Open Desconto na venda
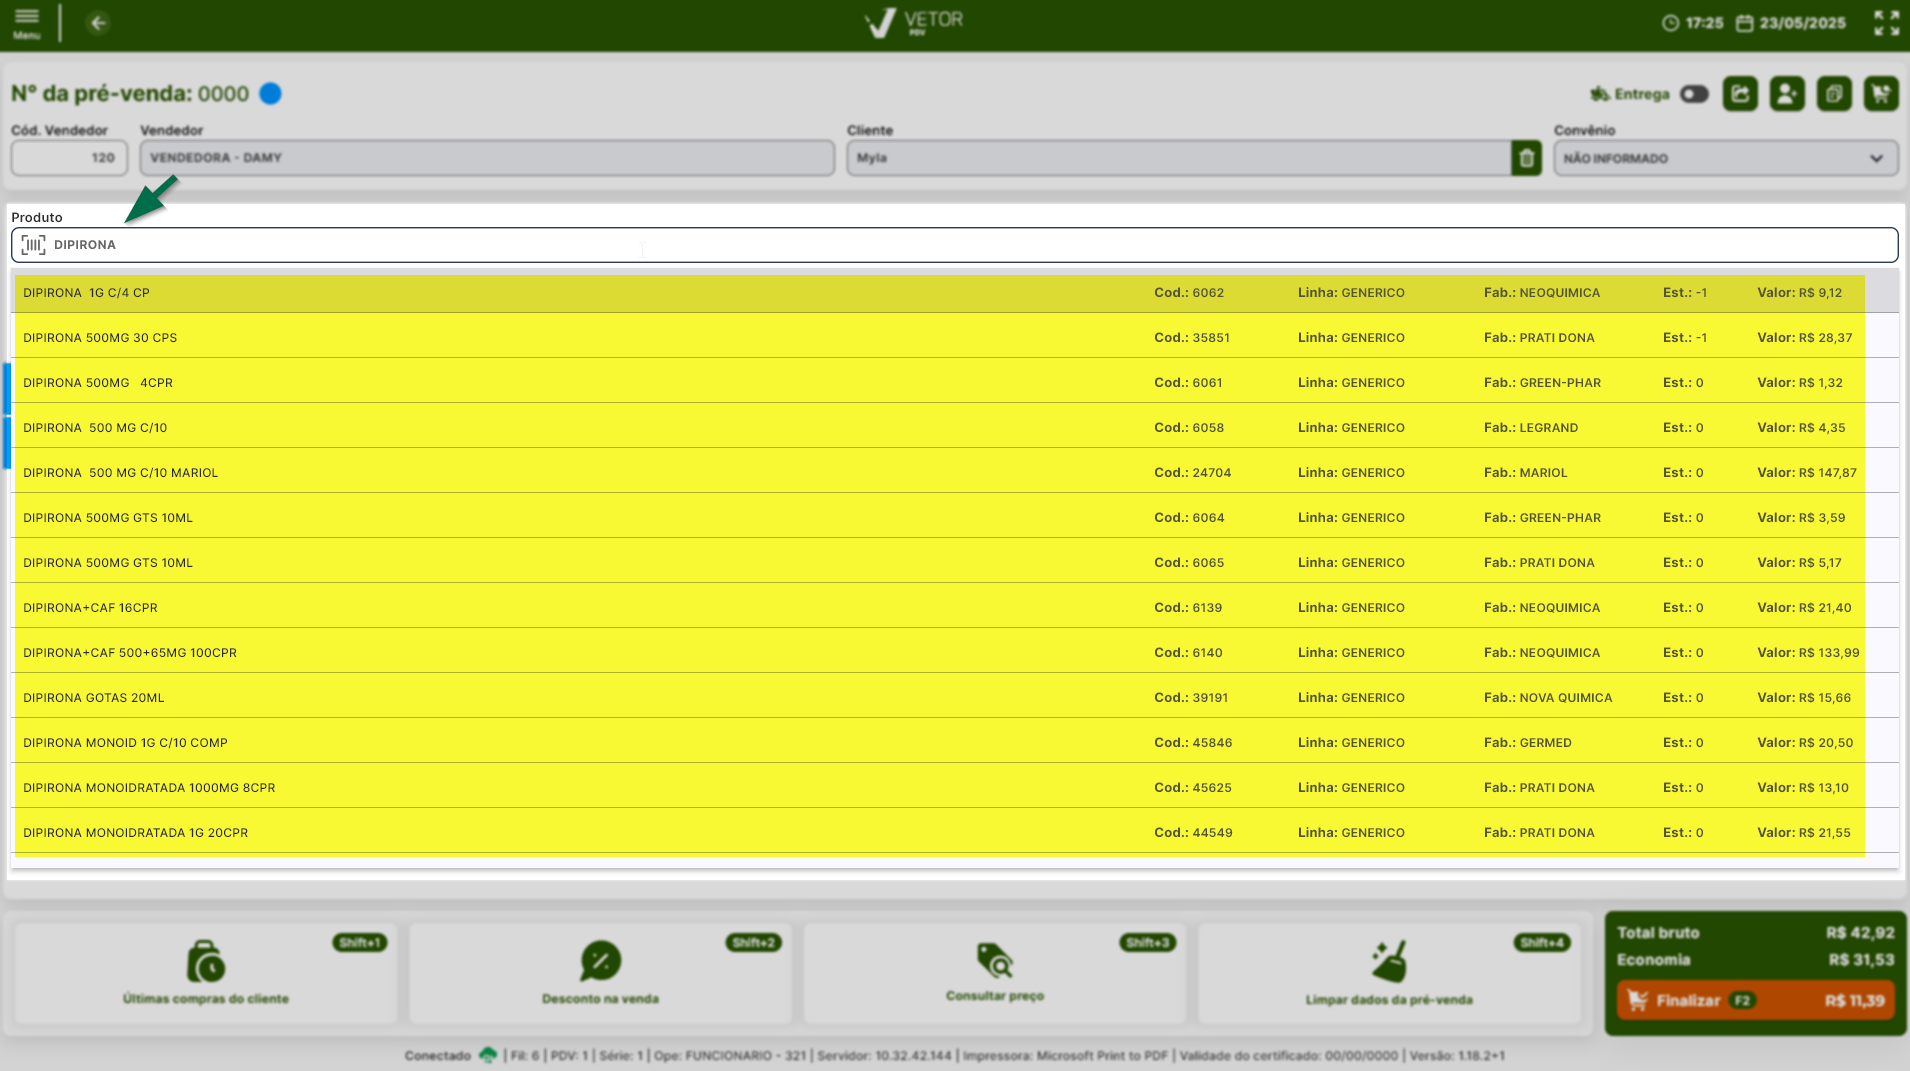1910x1071 pixels. [x=600, y=974]
